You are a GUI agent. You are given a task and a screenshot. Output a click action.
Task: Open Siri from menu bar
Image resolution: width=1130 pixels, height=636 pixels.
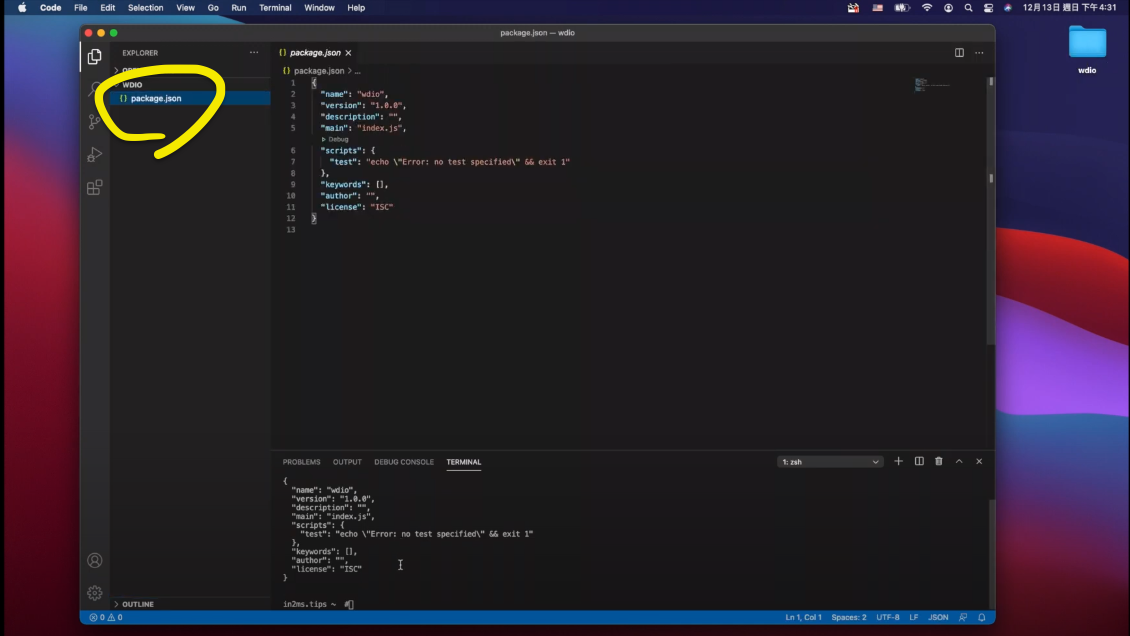(x=1007, y=8)
